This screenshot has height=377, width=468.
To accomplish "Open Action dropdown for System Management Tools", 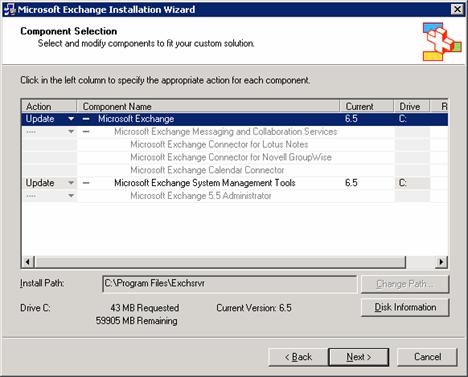I will click(x=71, y=183).
